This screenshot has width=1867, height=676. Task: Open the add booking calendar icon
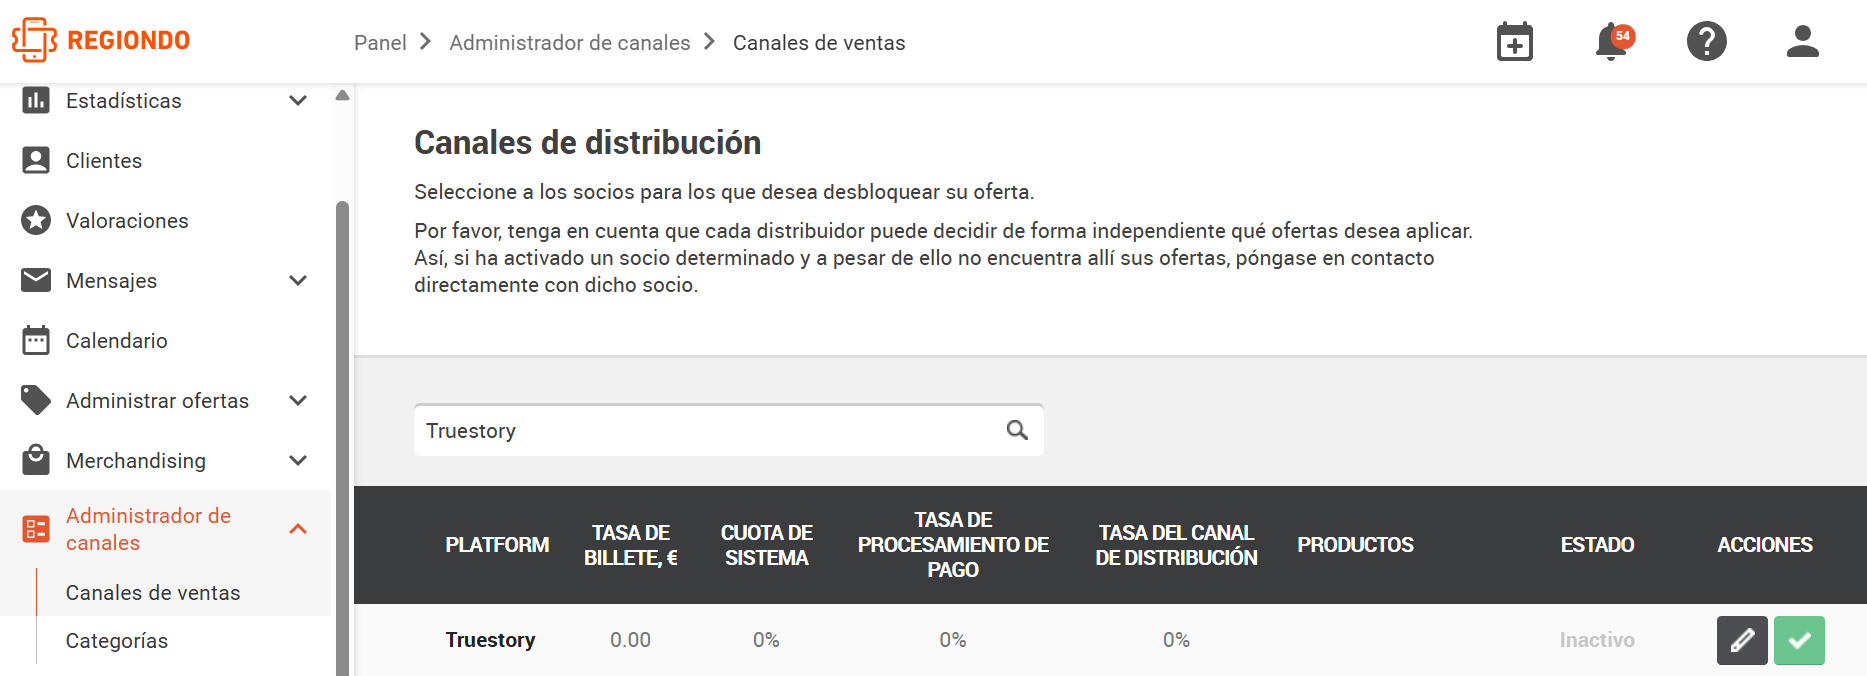point(1515,42)
